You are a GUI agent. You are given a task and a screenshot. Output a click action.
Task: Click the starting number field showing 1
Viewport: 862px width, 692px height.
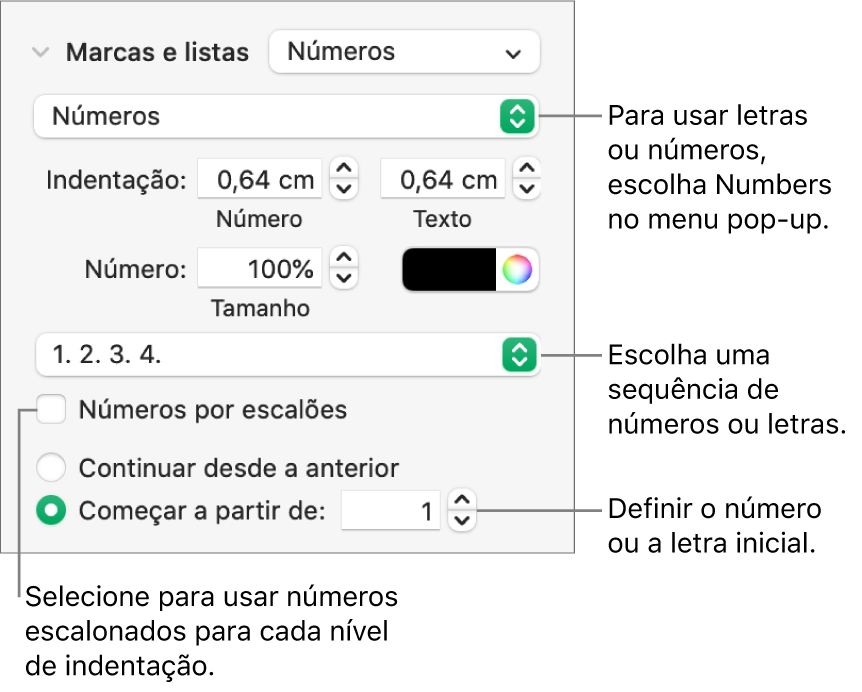391,511
